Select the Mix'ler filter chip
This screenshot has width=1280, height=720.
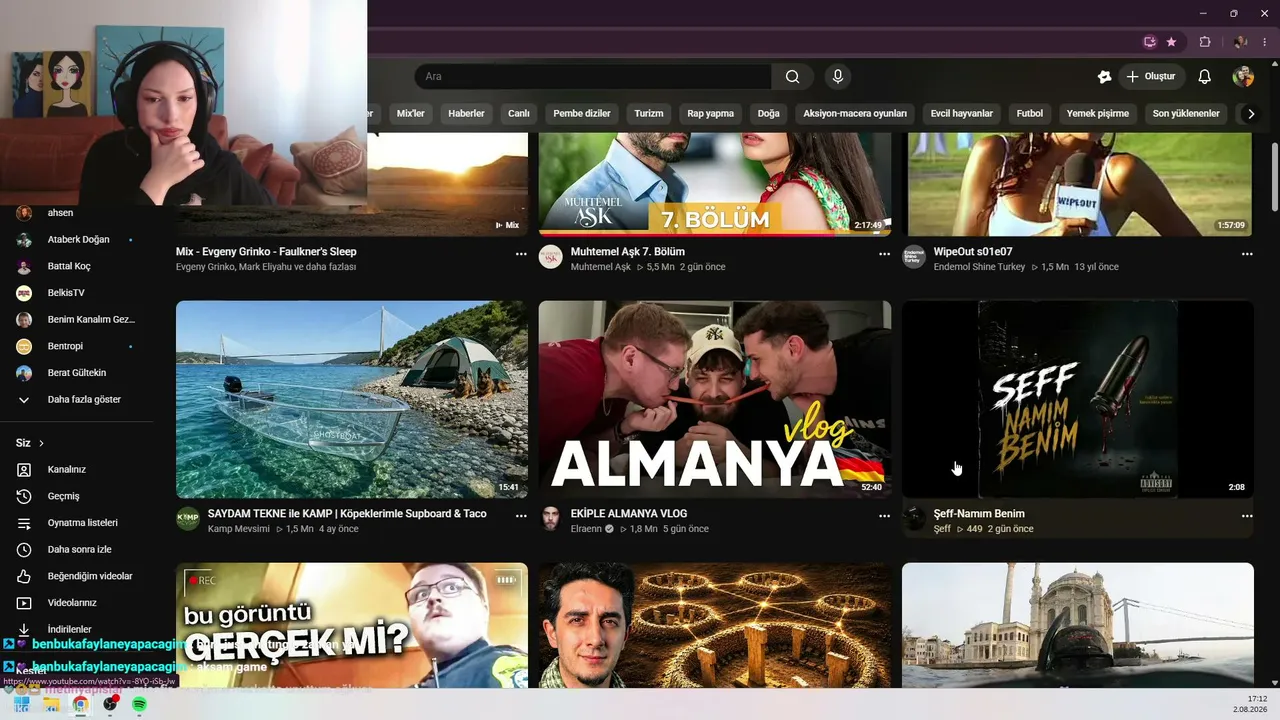(411, 114)
